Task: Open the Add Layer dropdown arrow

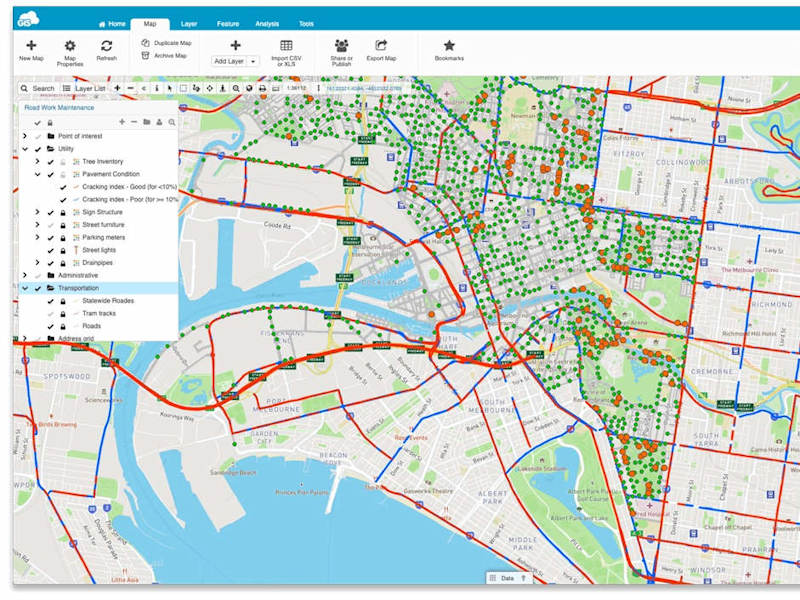Action: [253, 61]
